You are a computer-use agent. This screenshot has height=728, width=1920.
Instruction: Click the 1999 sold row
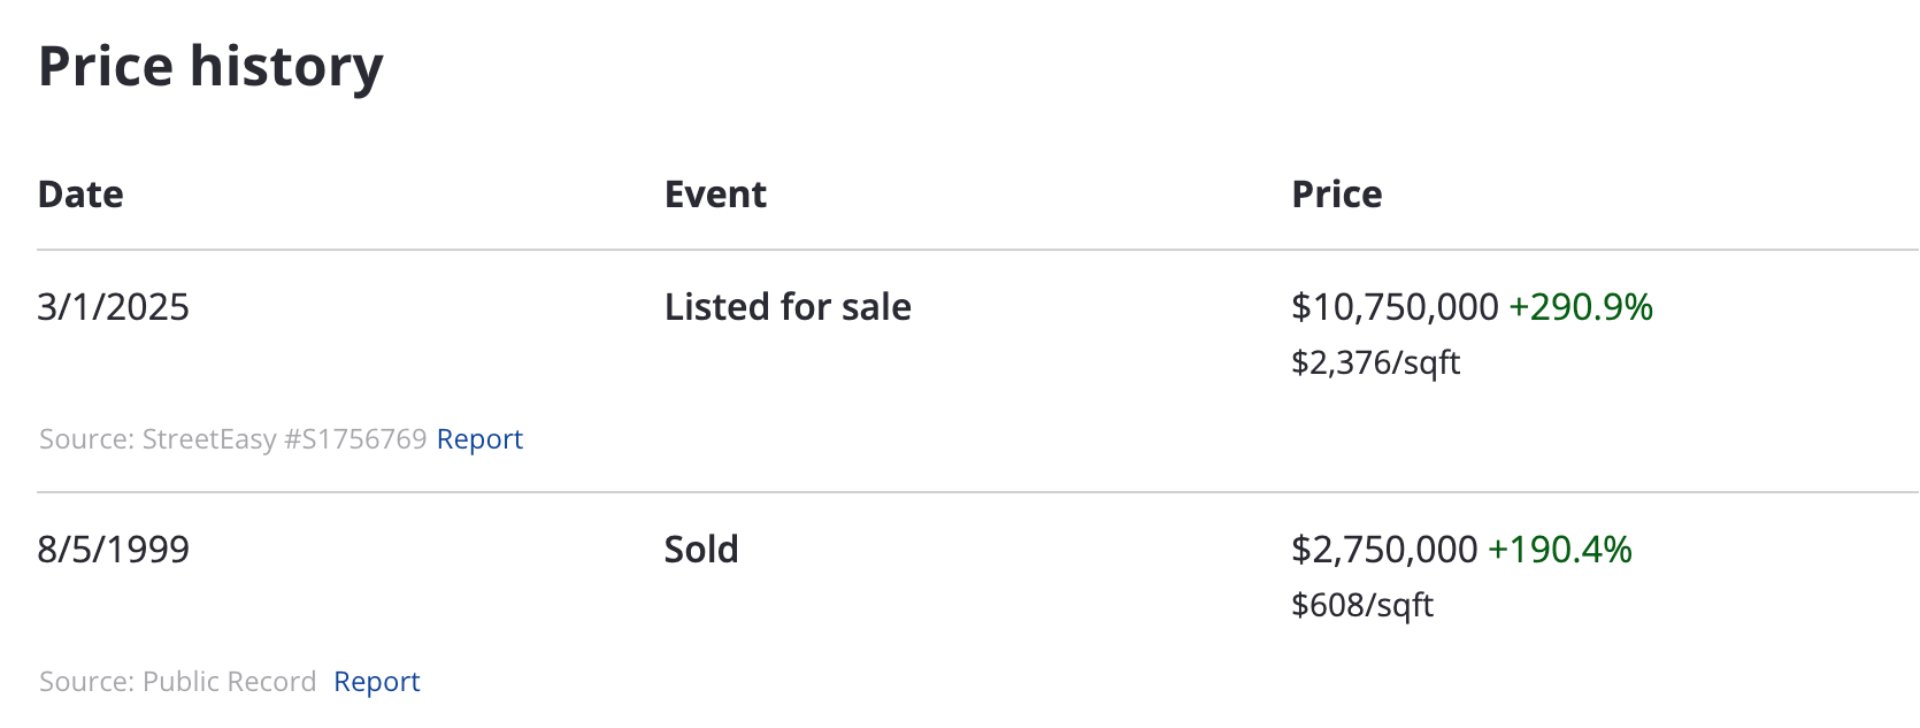pos(978,611)
